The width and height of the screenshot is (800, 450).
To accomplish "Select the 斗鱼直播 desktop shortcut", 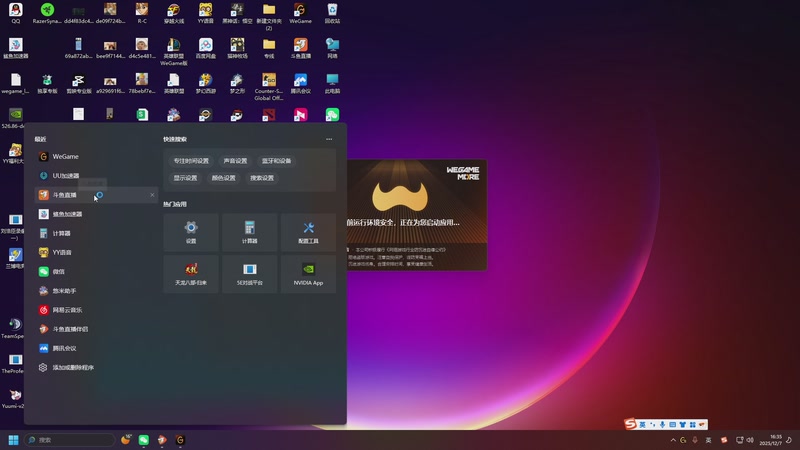I will (301, 48).
